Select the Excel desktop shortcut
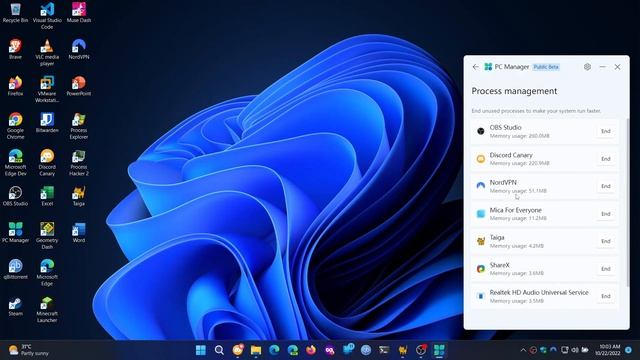The image size is (640, 360). click(x=47, y=196)
